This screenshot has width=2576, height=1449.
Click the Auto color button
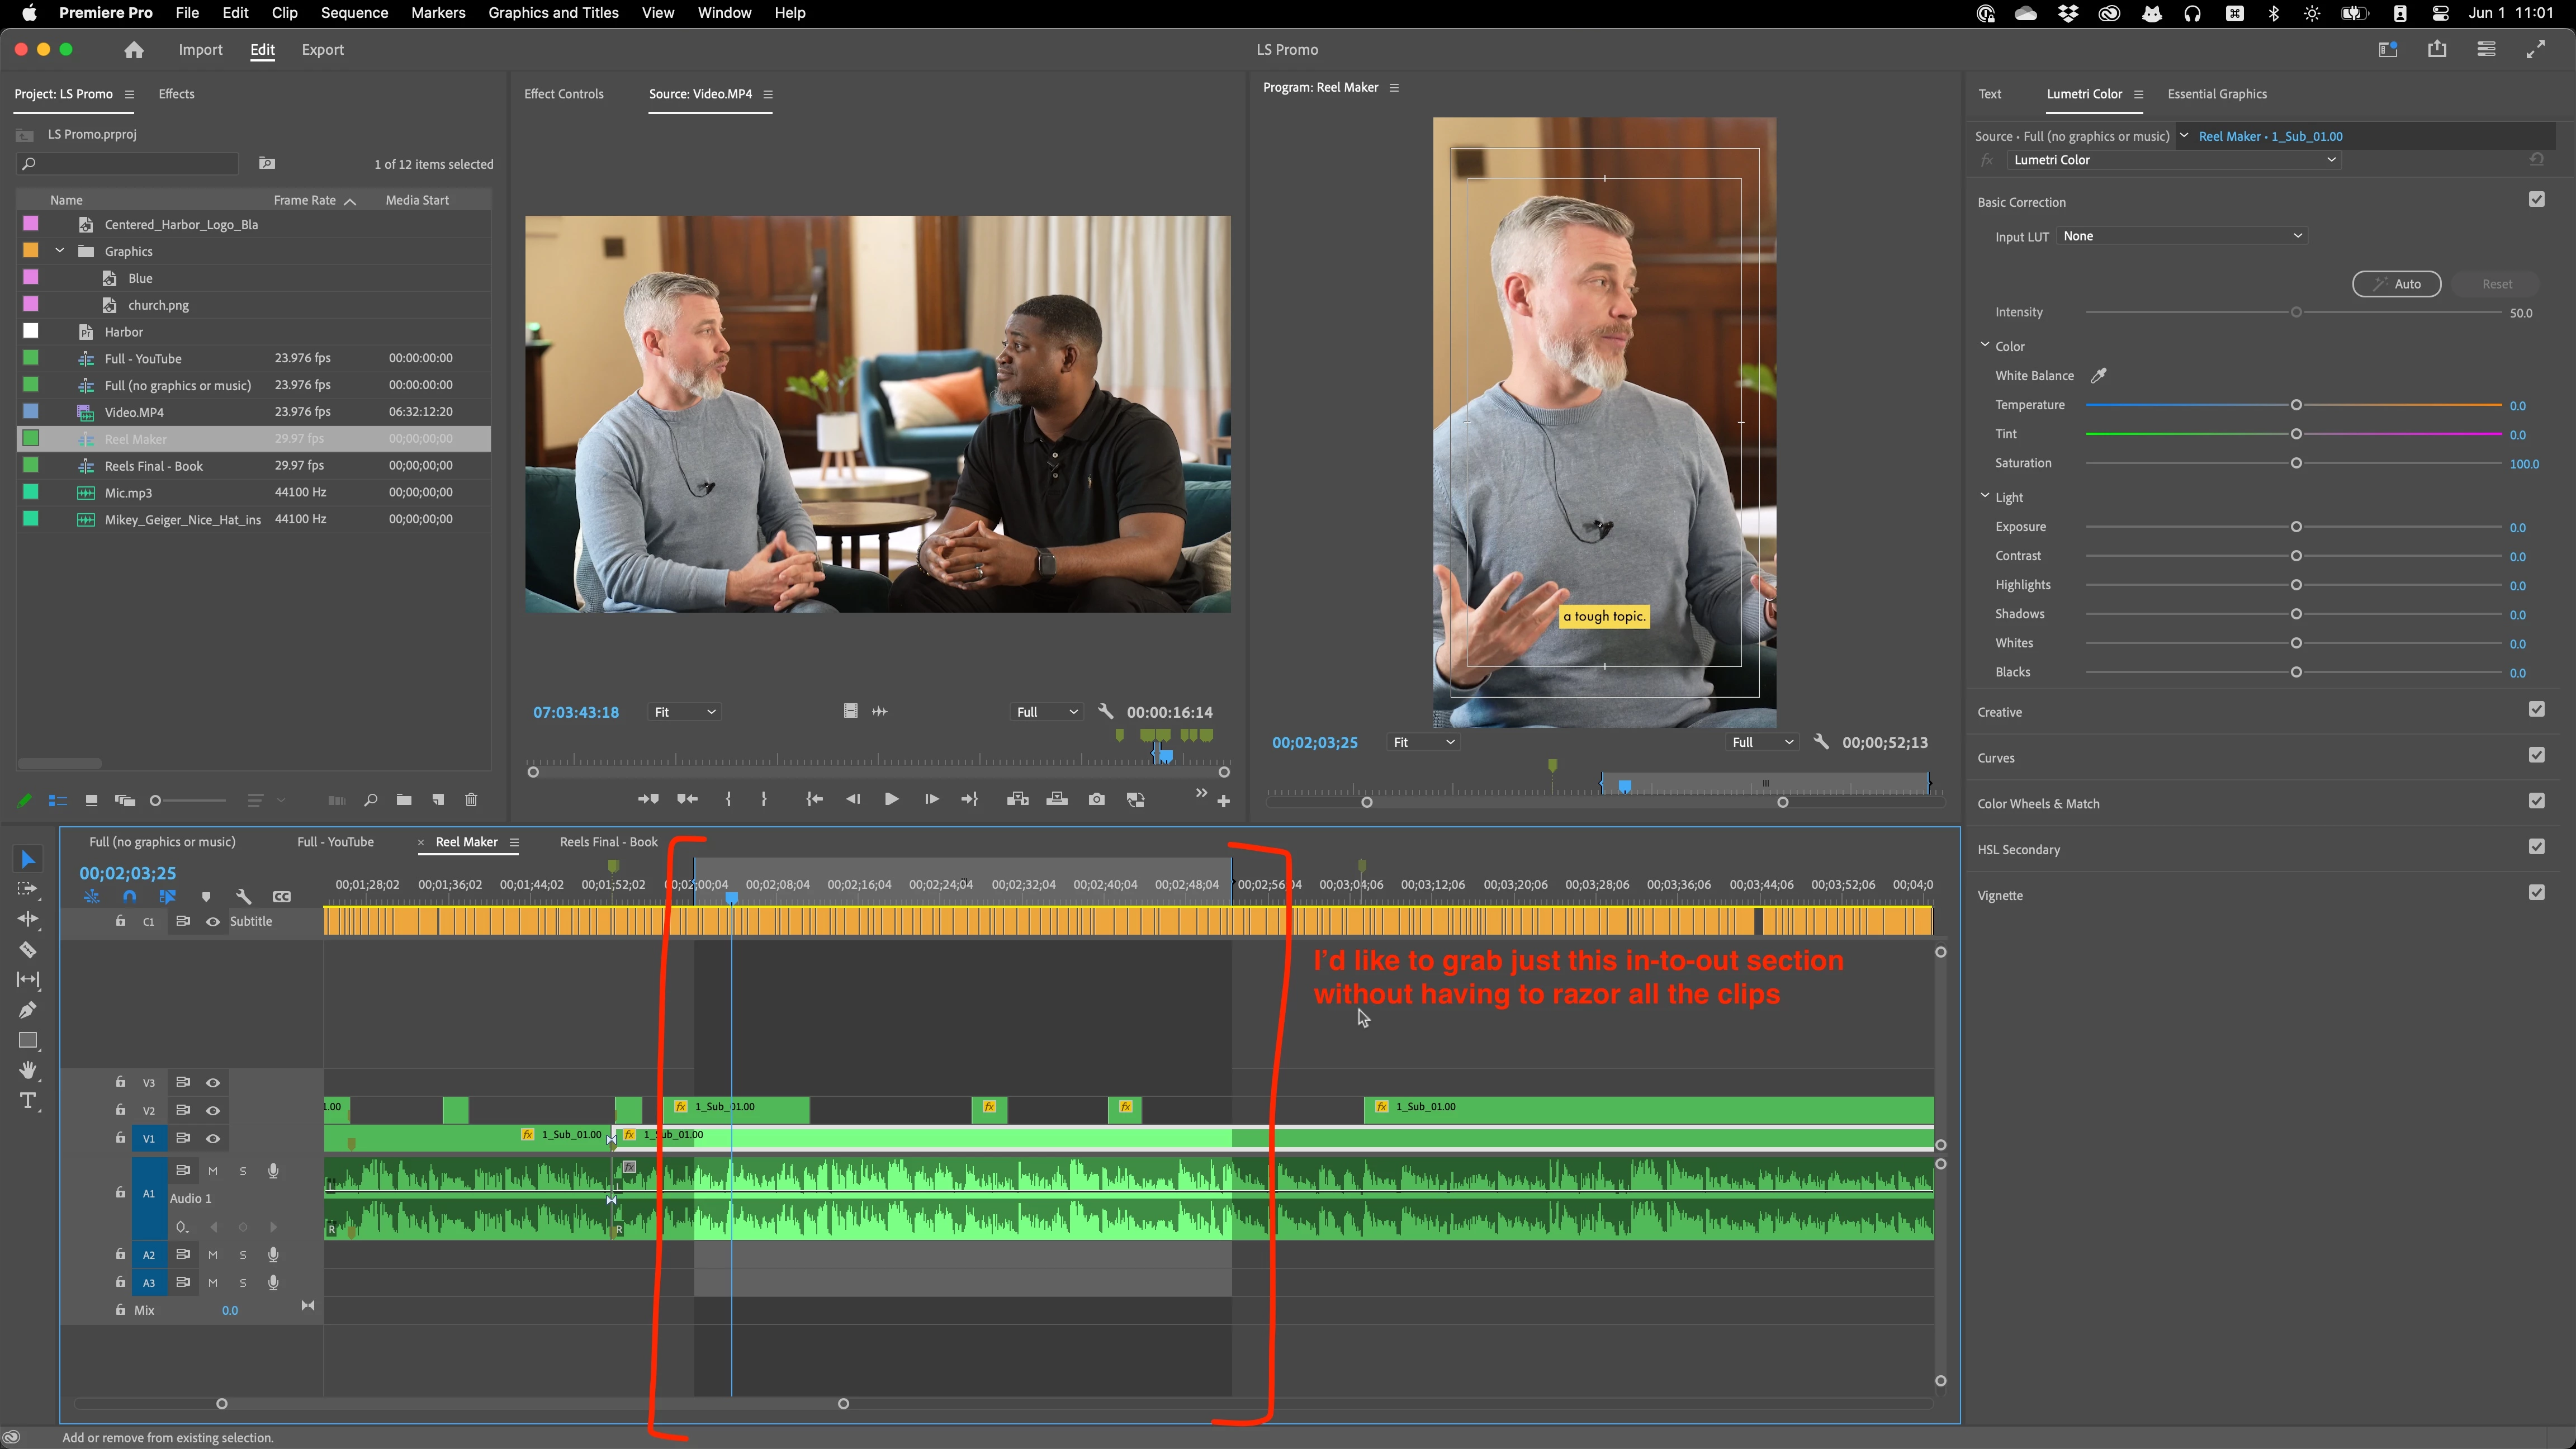tap(2396, 284)
